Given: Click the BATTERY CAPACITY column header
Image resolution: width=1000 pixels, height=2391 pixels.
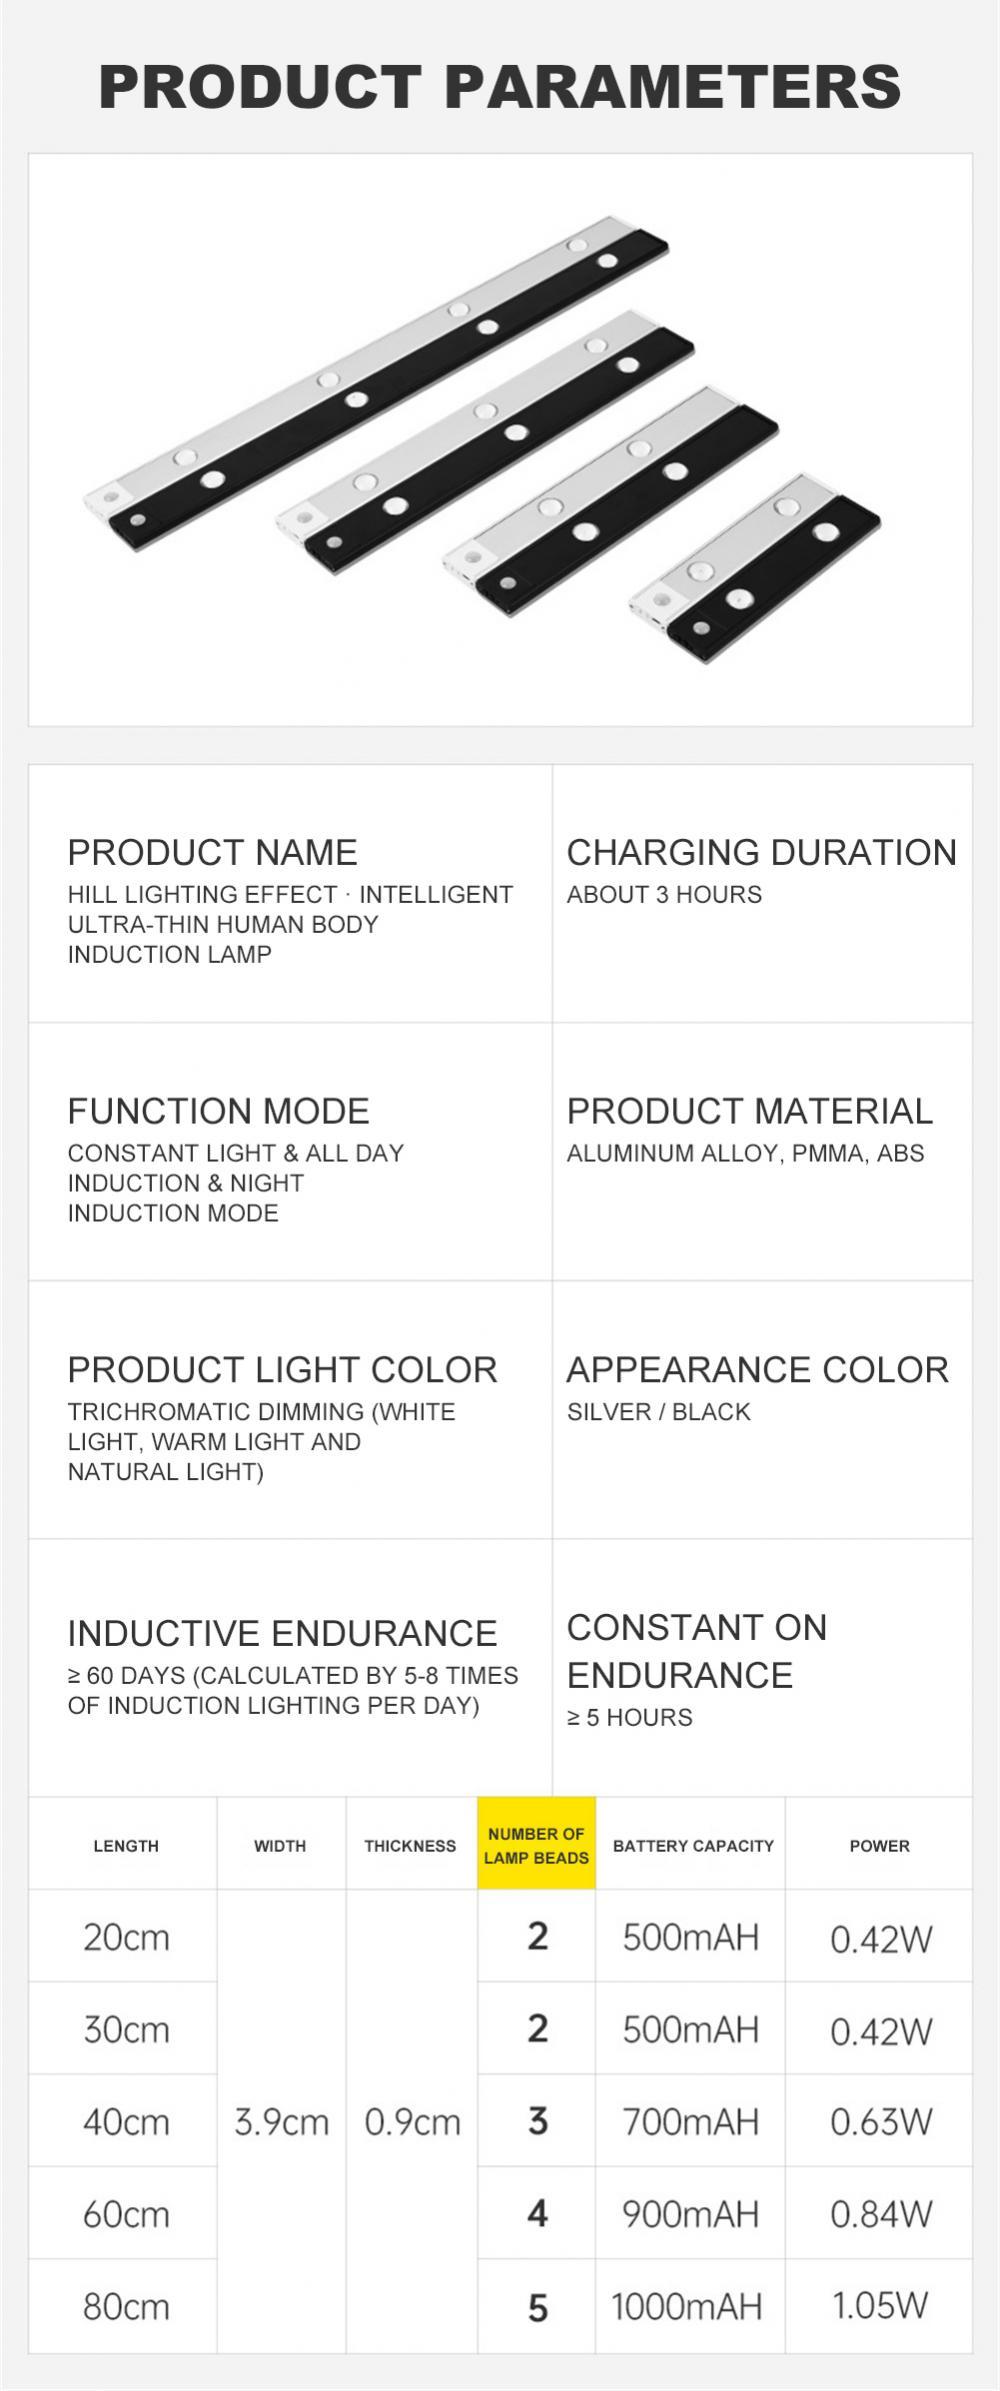Looking at the screenshot, I should pos(693,1846).
